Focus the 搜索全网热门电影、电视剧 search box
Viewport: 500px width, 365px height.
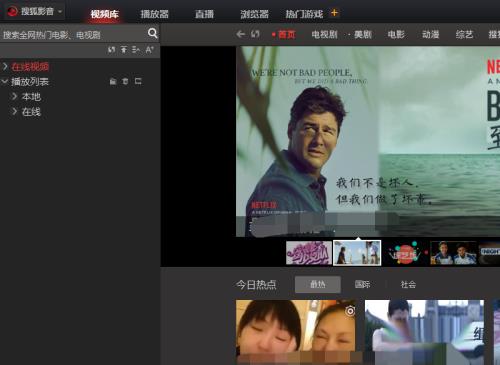click(x=73, y=35)
